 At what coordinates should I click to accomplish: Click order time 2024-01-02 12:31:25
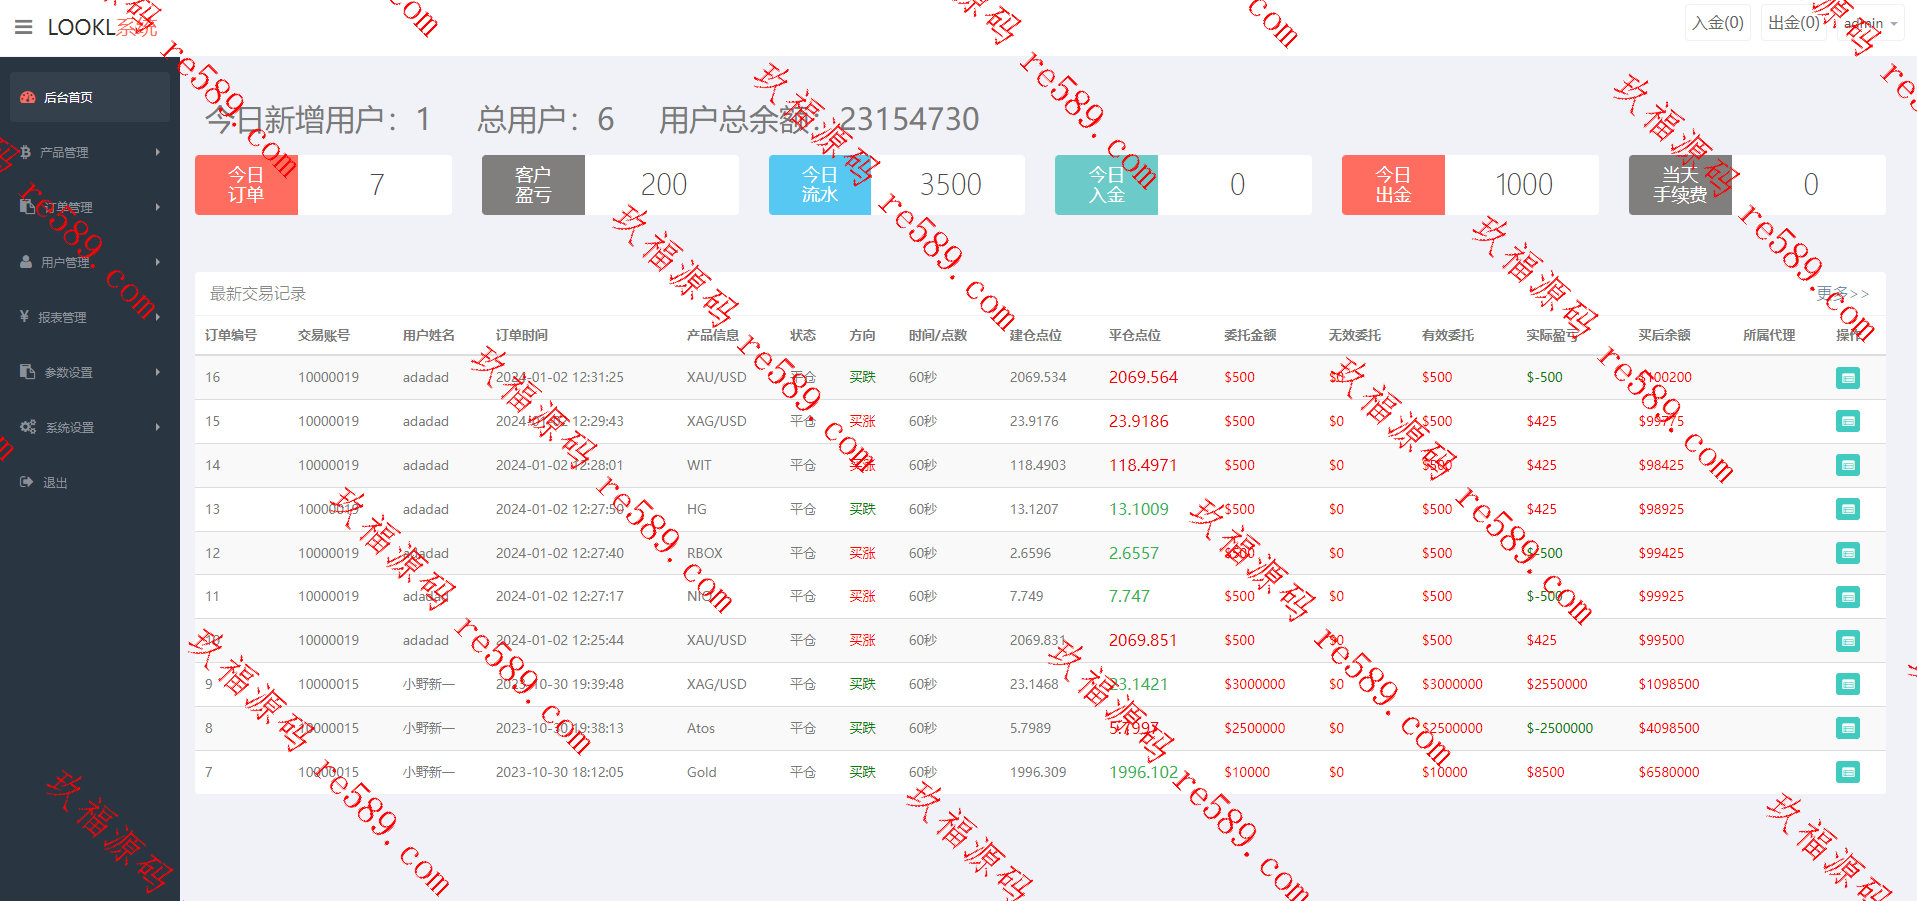pyautogui.click(x=560, y=377)
